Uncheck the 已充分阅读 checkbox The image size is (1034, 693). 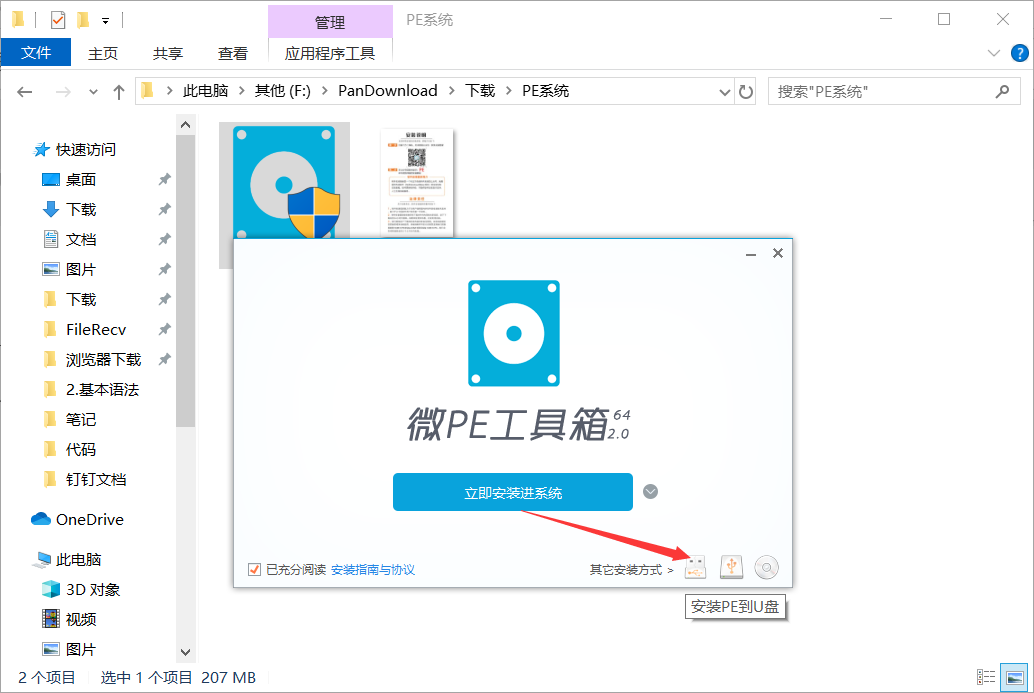(x=255, y=569)
